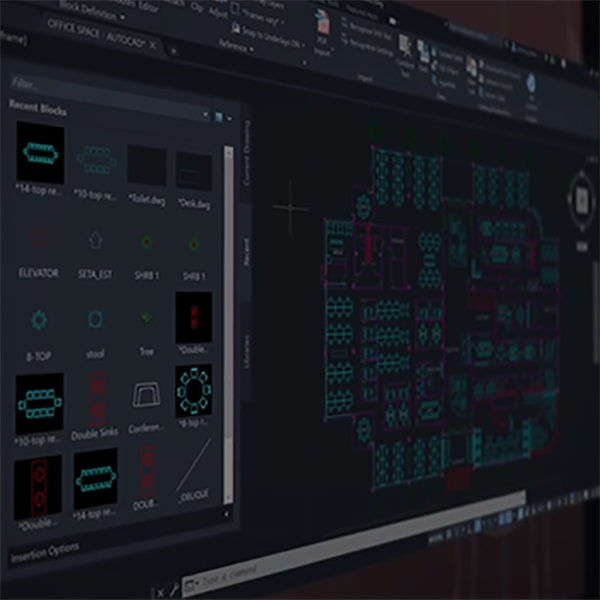This screenshot has width=600, height=600.
Task: Choose the _OBLIQUE line block
Action: 194,471
